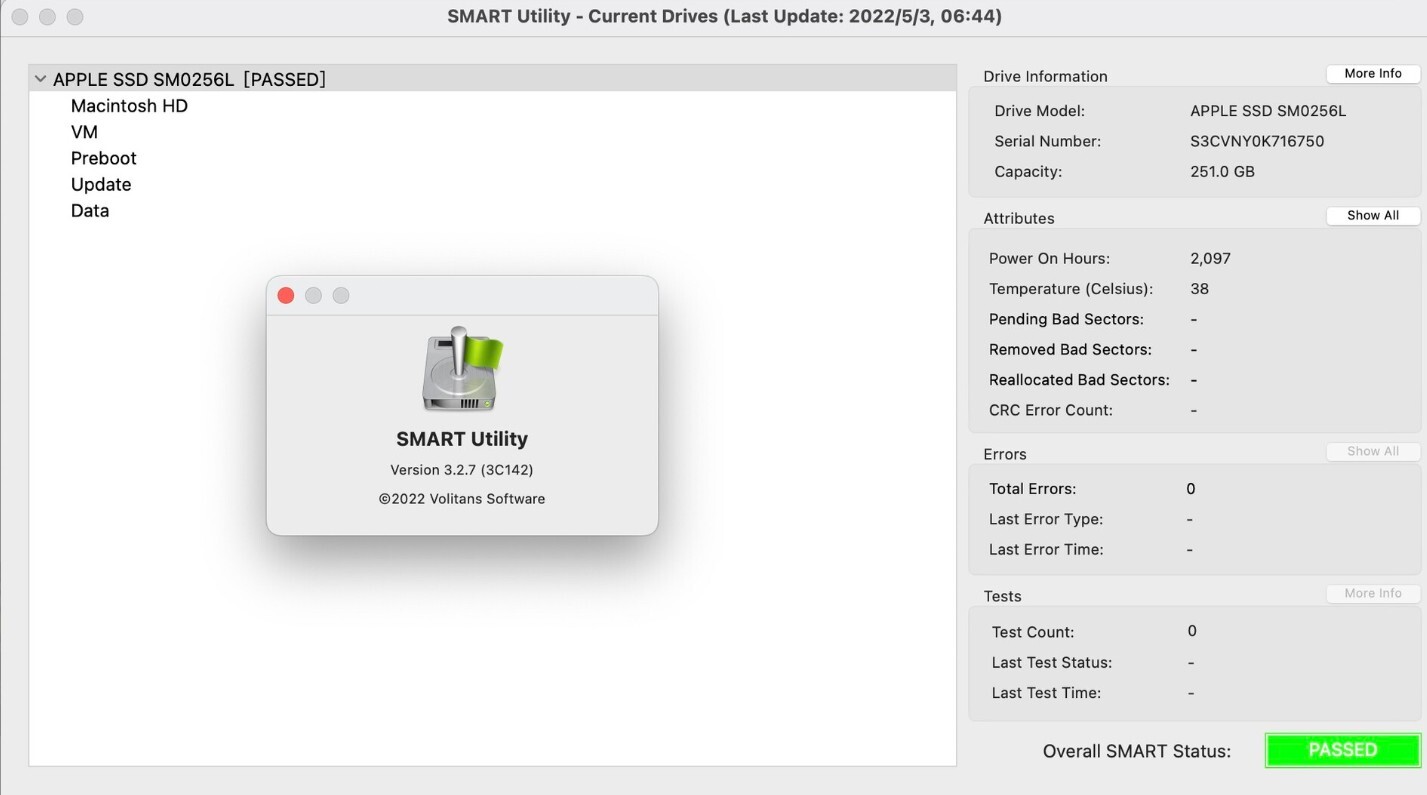Click the green PASSED status indicator
Viewport: 1427px width, 795px height.
click(1343, 750)
